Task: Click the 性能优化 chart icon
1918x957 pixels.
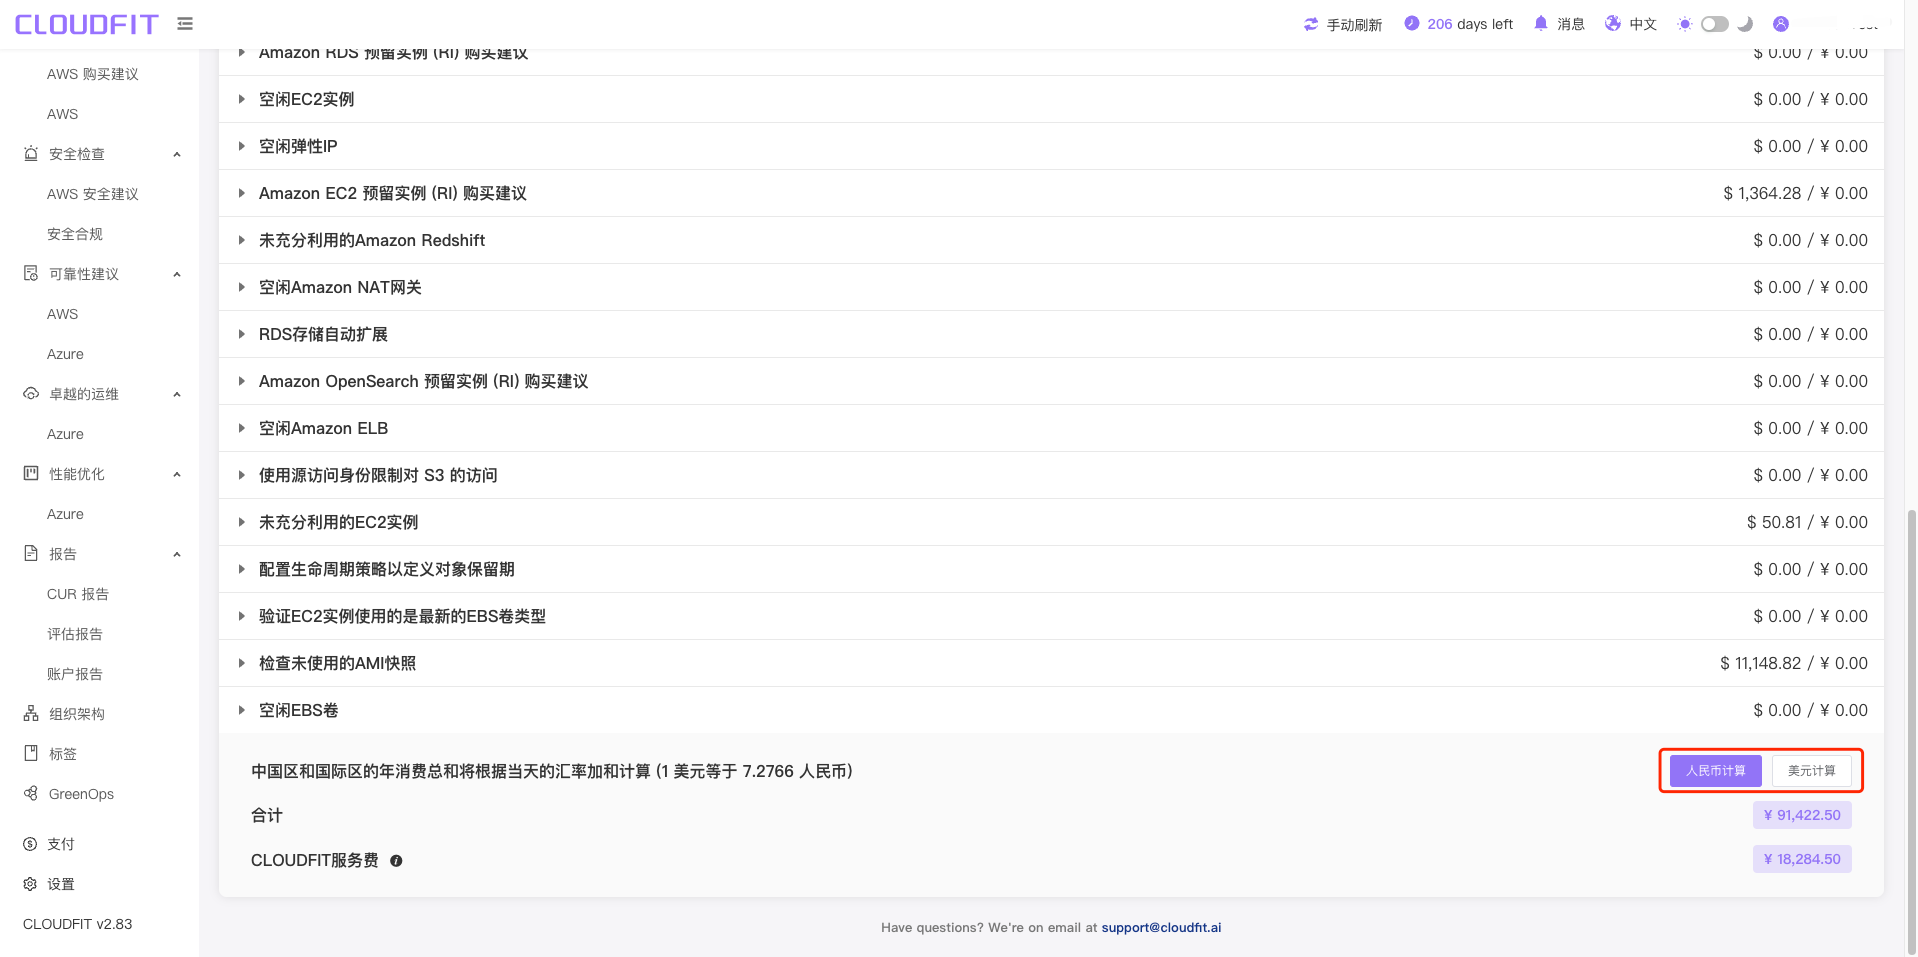Action: coord(31,473)
